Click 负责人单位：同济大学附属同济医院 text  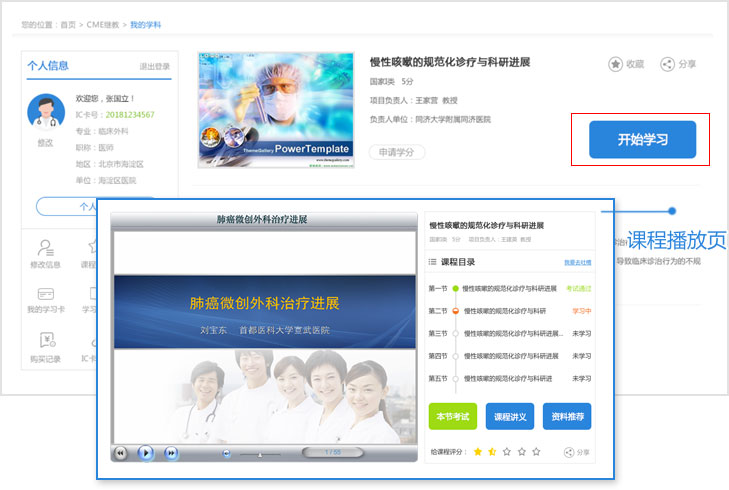(x=430, y=119)
